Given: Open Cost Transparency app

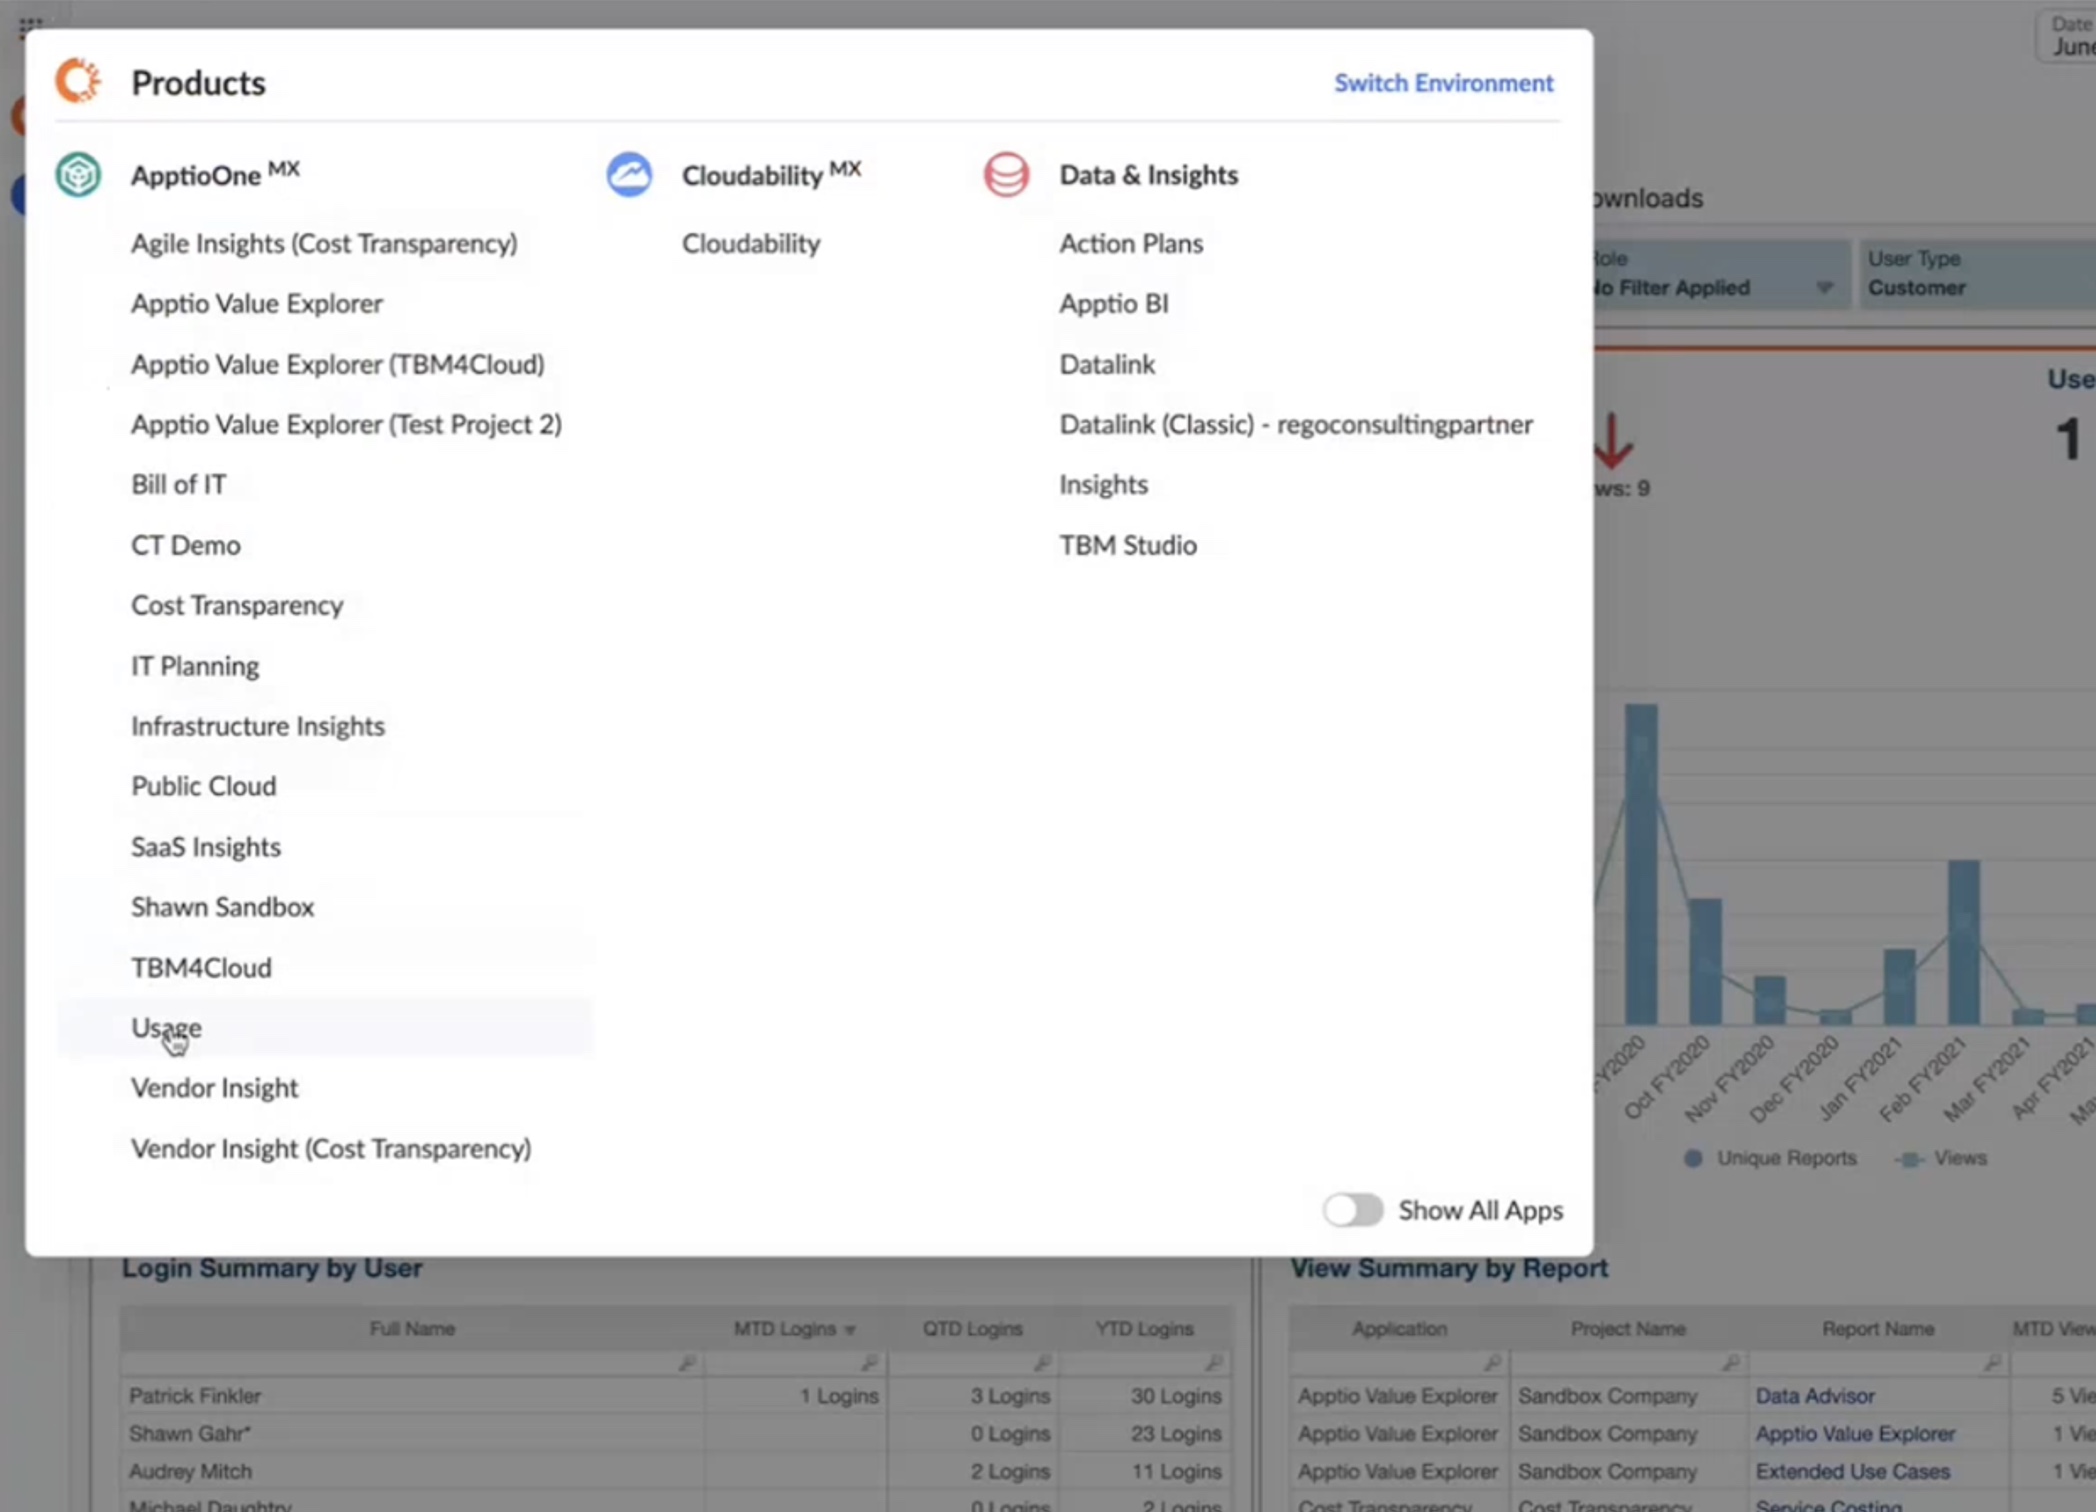Looking at the screenshot, I should click(237, 605).
